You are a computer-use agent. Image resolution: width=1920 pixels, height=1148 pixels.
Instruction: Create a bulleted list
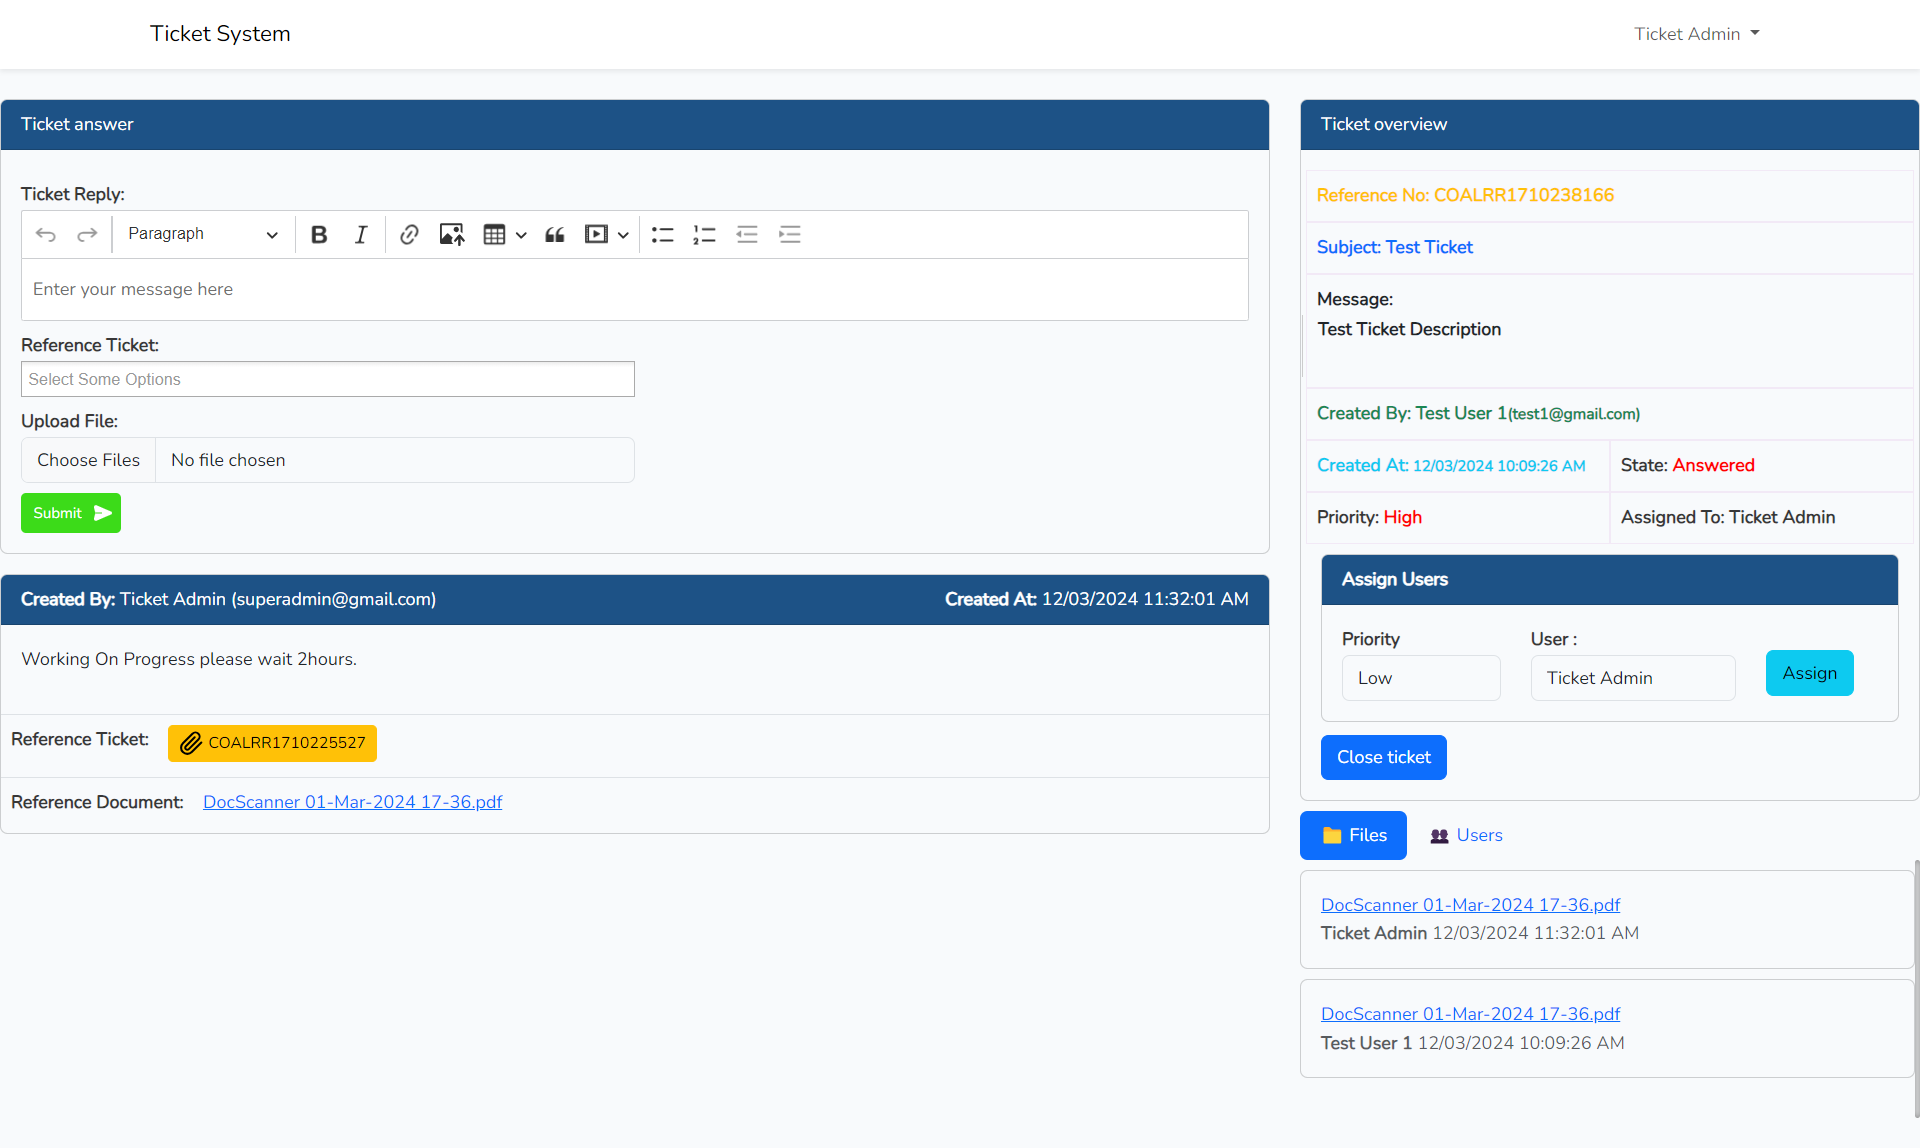(x=662, y=234)
